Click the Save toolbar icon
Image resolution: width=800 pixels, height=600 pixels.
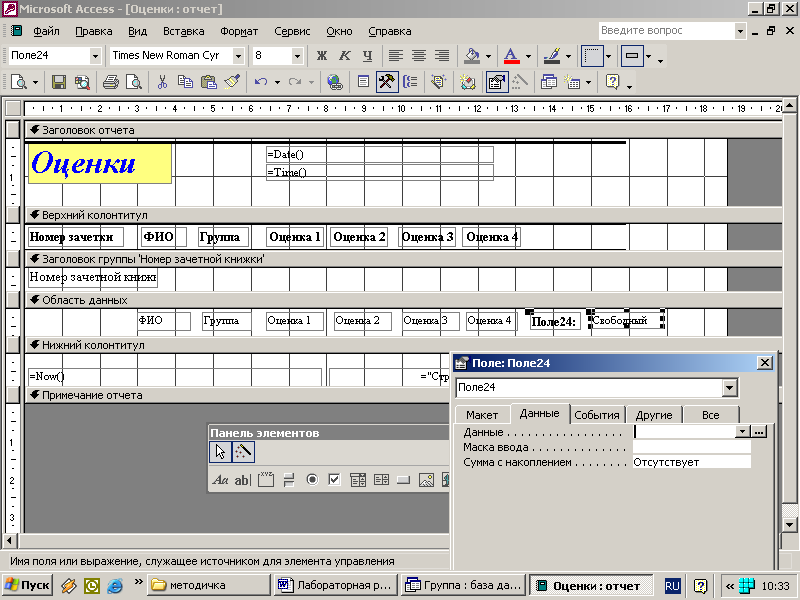point(59,82)
